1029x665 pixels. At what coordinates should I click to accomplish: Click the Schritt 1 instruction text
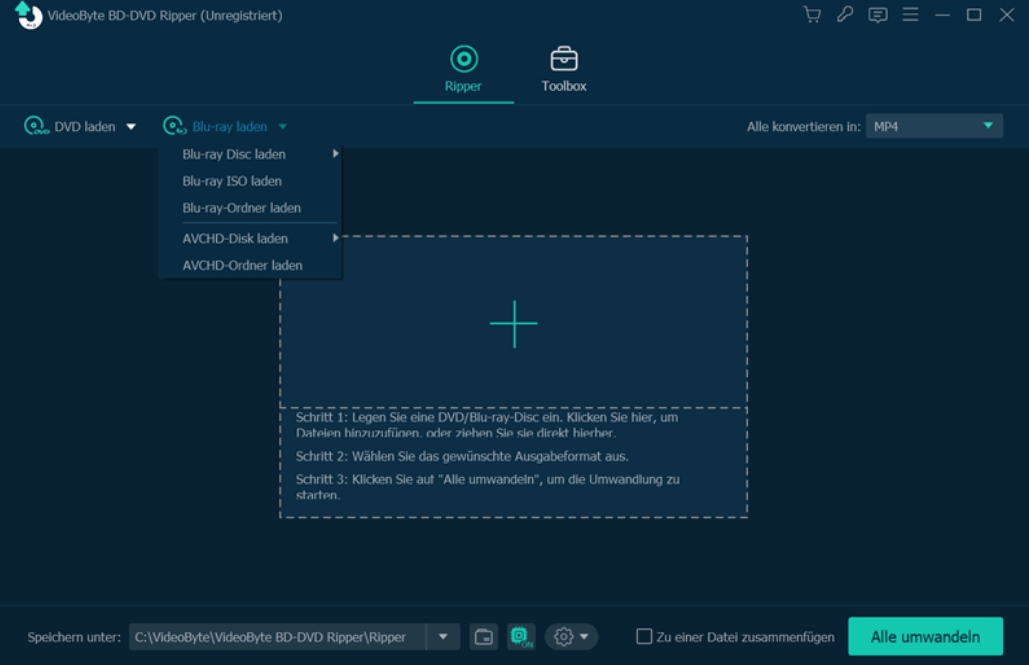(487, 425)
